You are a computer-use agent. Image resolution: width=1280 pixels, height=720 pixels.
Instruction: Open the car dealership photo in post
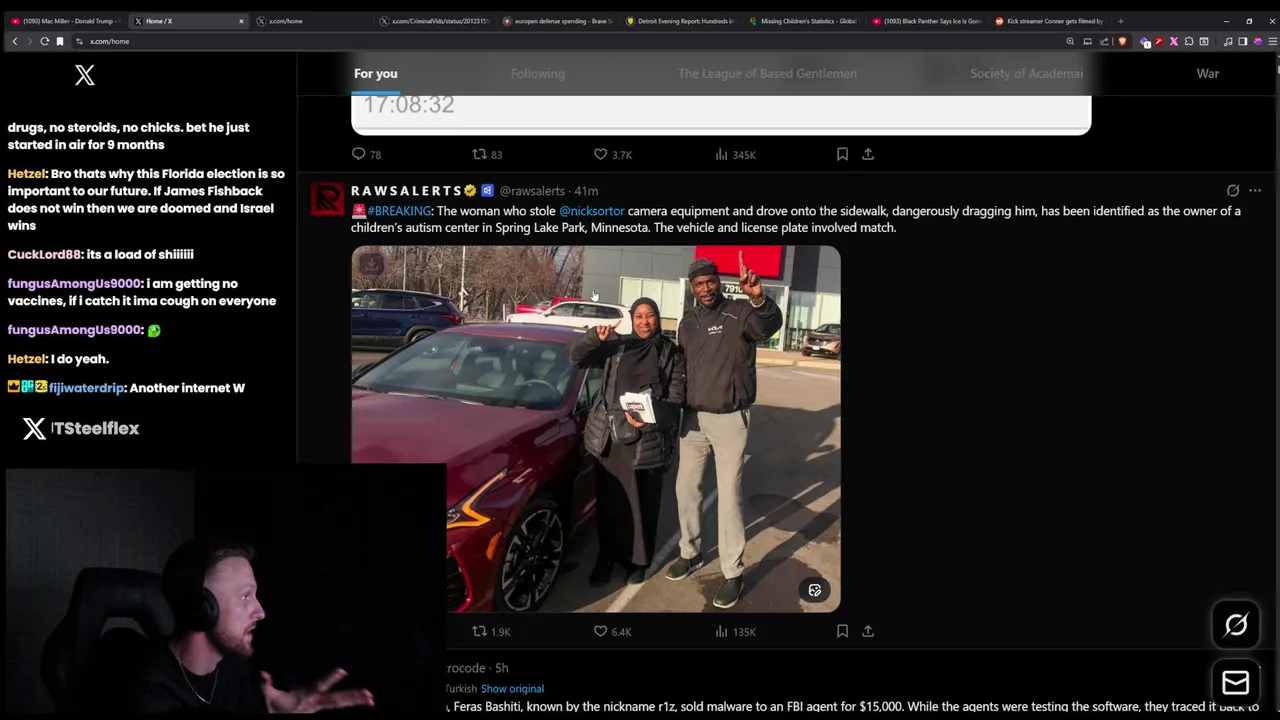[x=595, y=428]
